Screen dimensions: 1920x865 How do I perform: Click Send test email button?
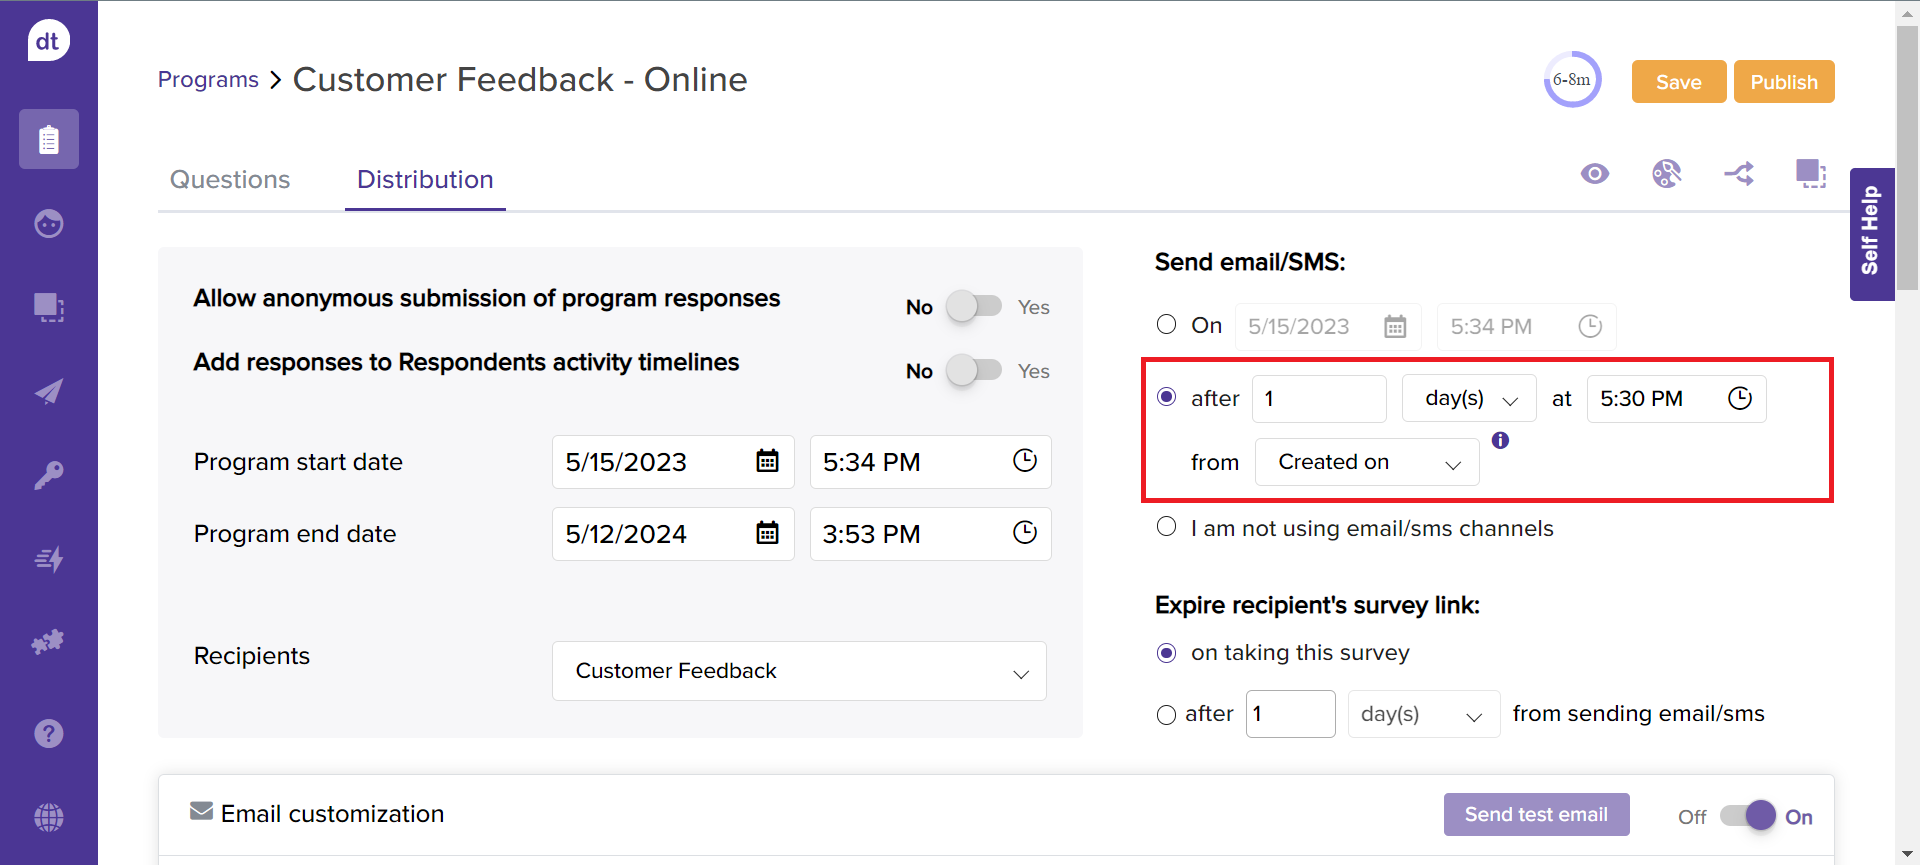[x=1536, y=815]
